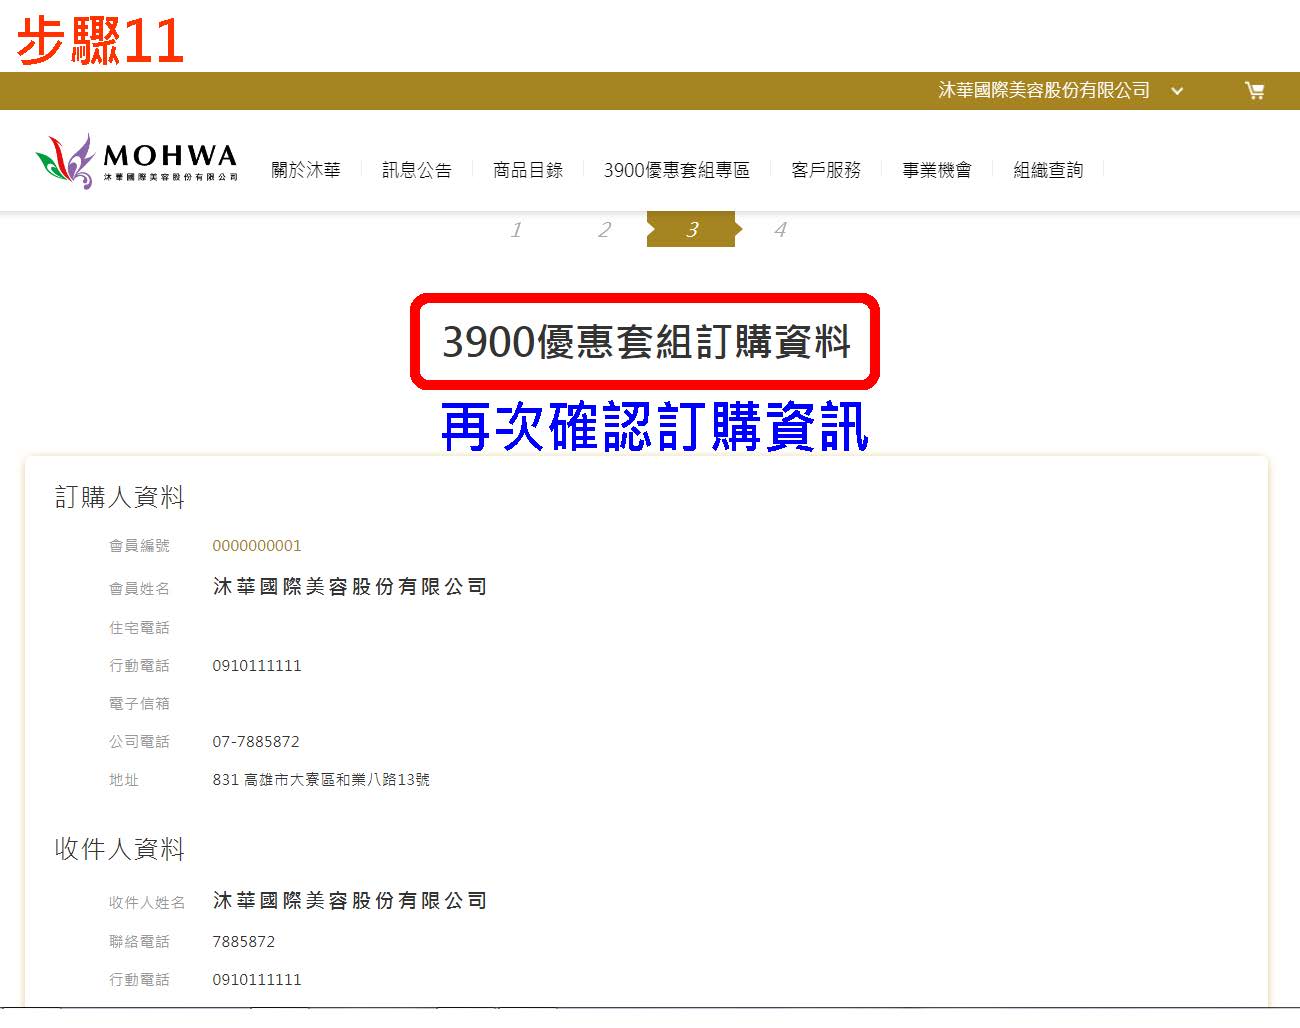Click the 聯絡電話 label
1300x1028 pixels.
click(139, 942)
